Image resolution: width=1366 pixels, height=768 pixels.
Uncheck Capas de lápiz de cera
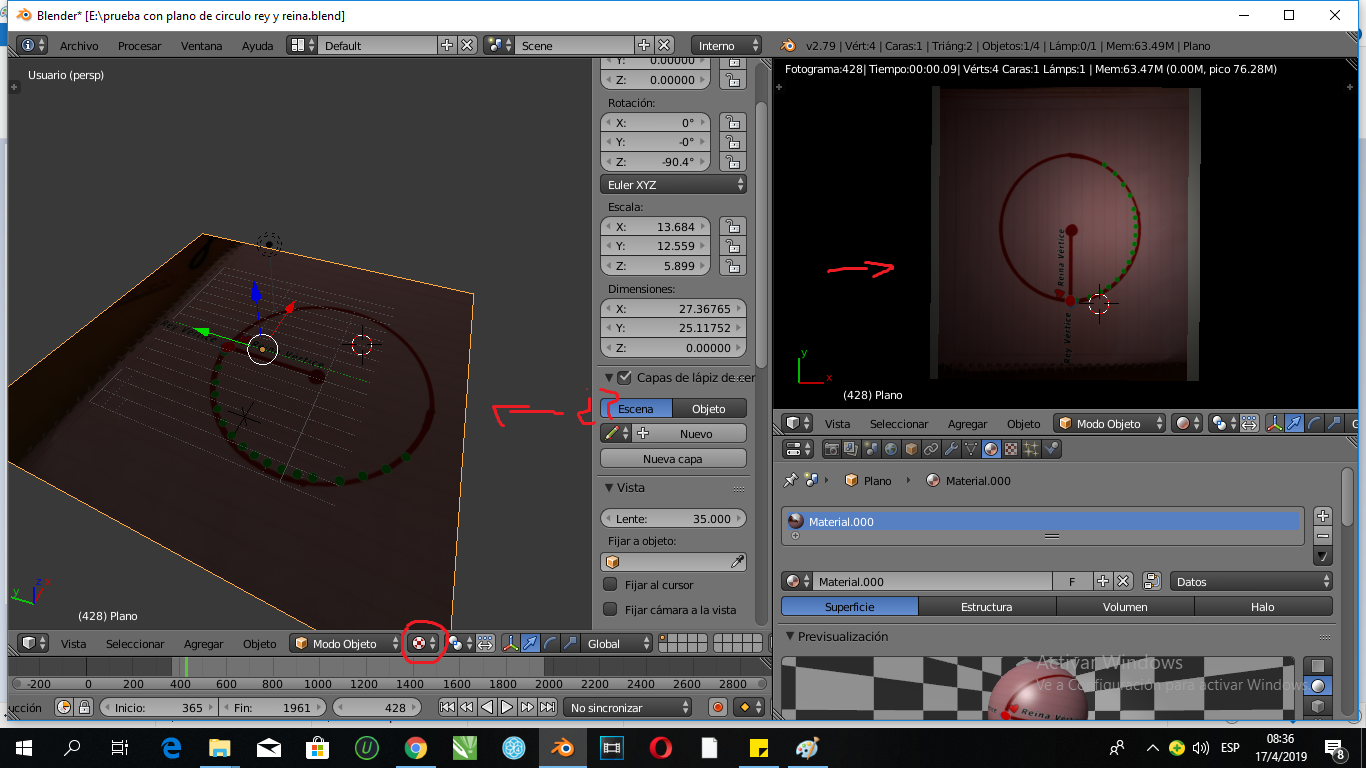(x=625, y=378)
